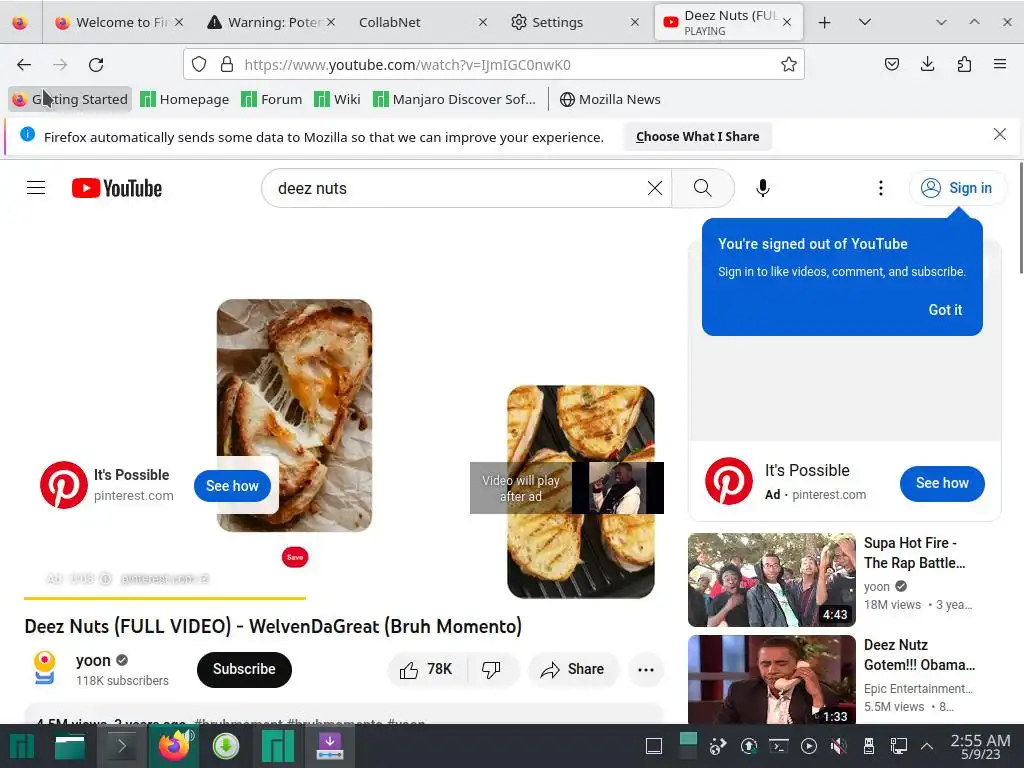Click the Pinterest logo in the sidebar ad
This screenshot has height=768, width=1024.
coord(729,481)
